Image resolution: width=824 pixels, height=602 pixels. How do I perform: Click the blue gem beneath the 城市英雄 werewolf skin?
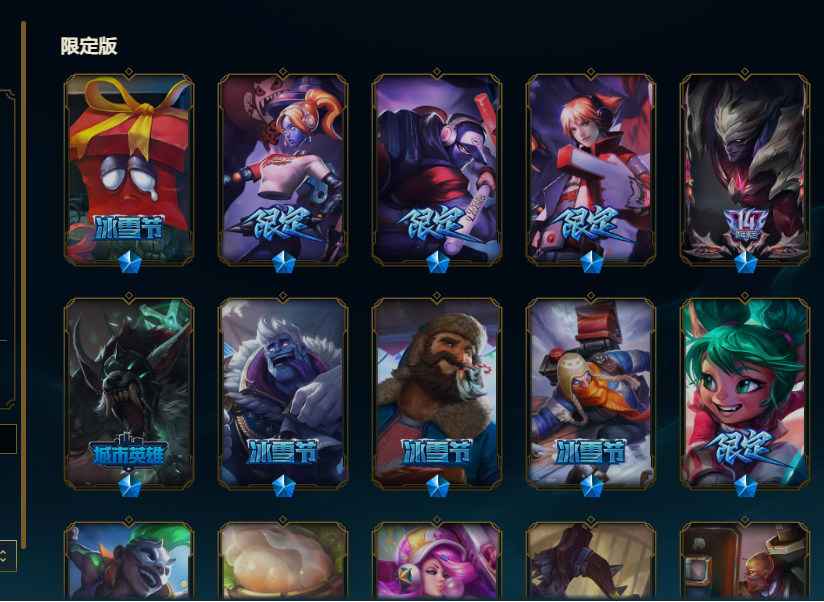click(130, 486)
